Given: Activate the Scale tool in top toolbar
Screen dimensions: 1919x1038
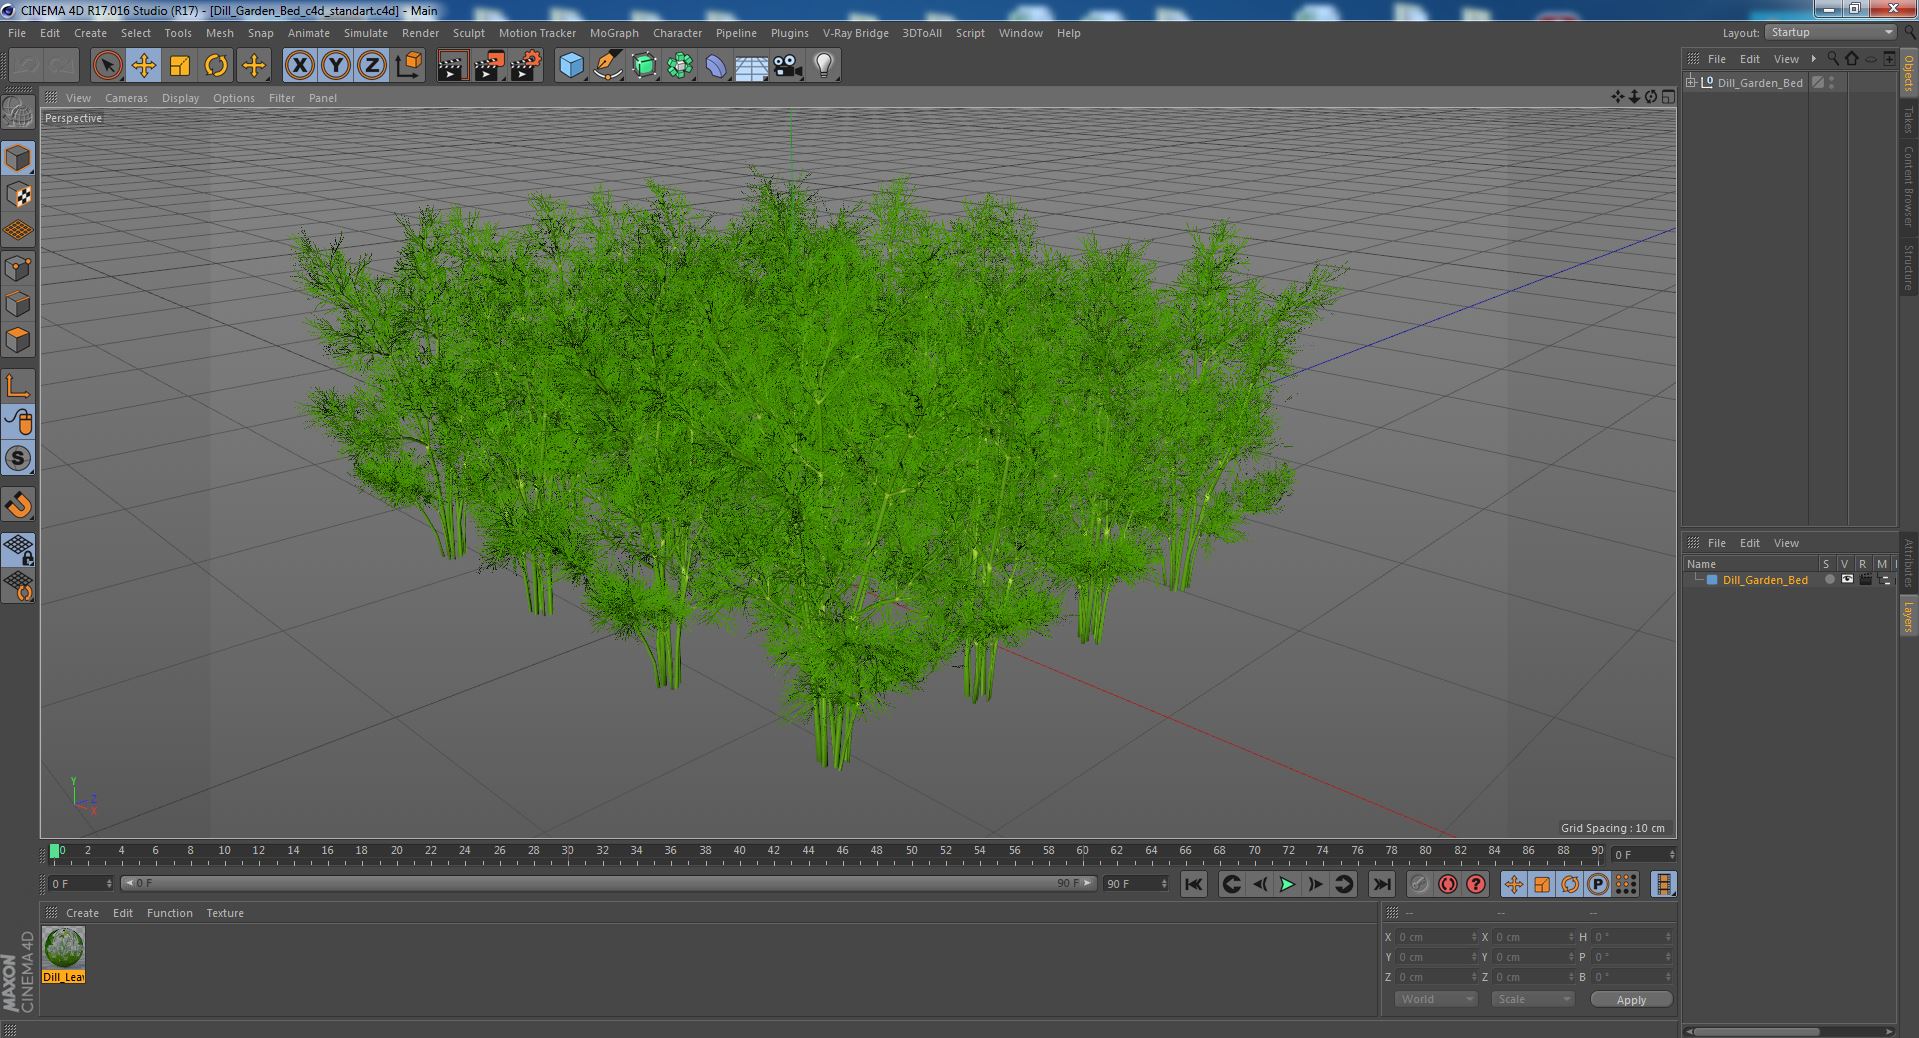Looking at the screenshot, I should tap(180, 66).
